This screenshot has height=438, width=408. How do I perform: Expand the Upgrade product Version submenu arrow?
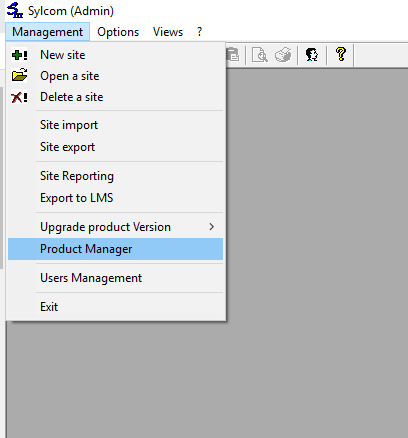coord(212,227)
